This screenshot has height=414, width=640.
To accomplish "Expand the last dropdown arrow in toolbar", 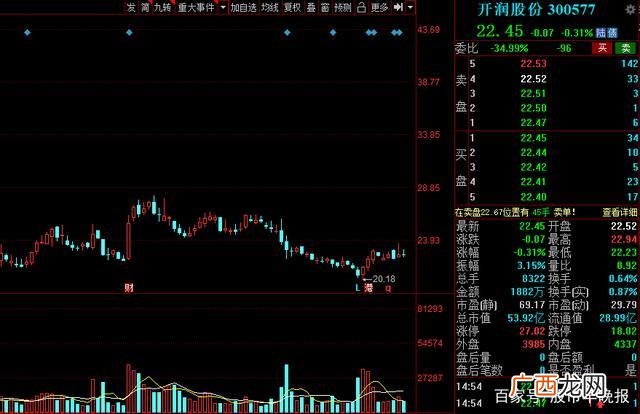I will pos(410,7).
